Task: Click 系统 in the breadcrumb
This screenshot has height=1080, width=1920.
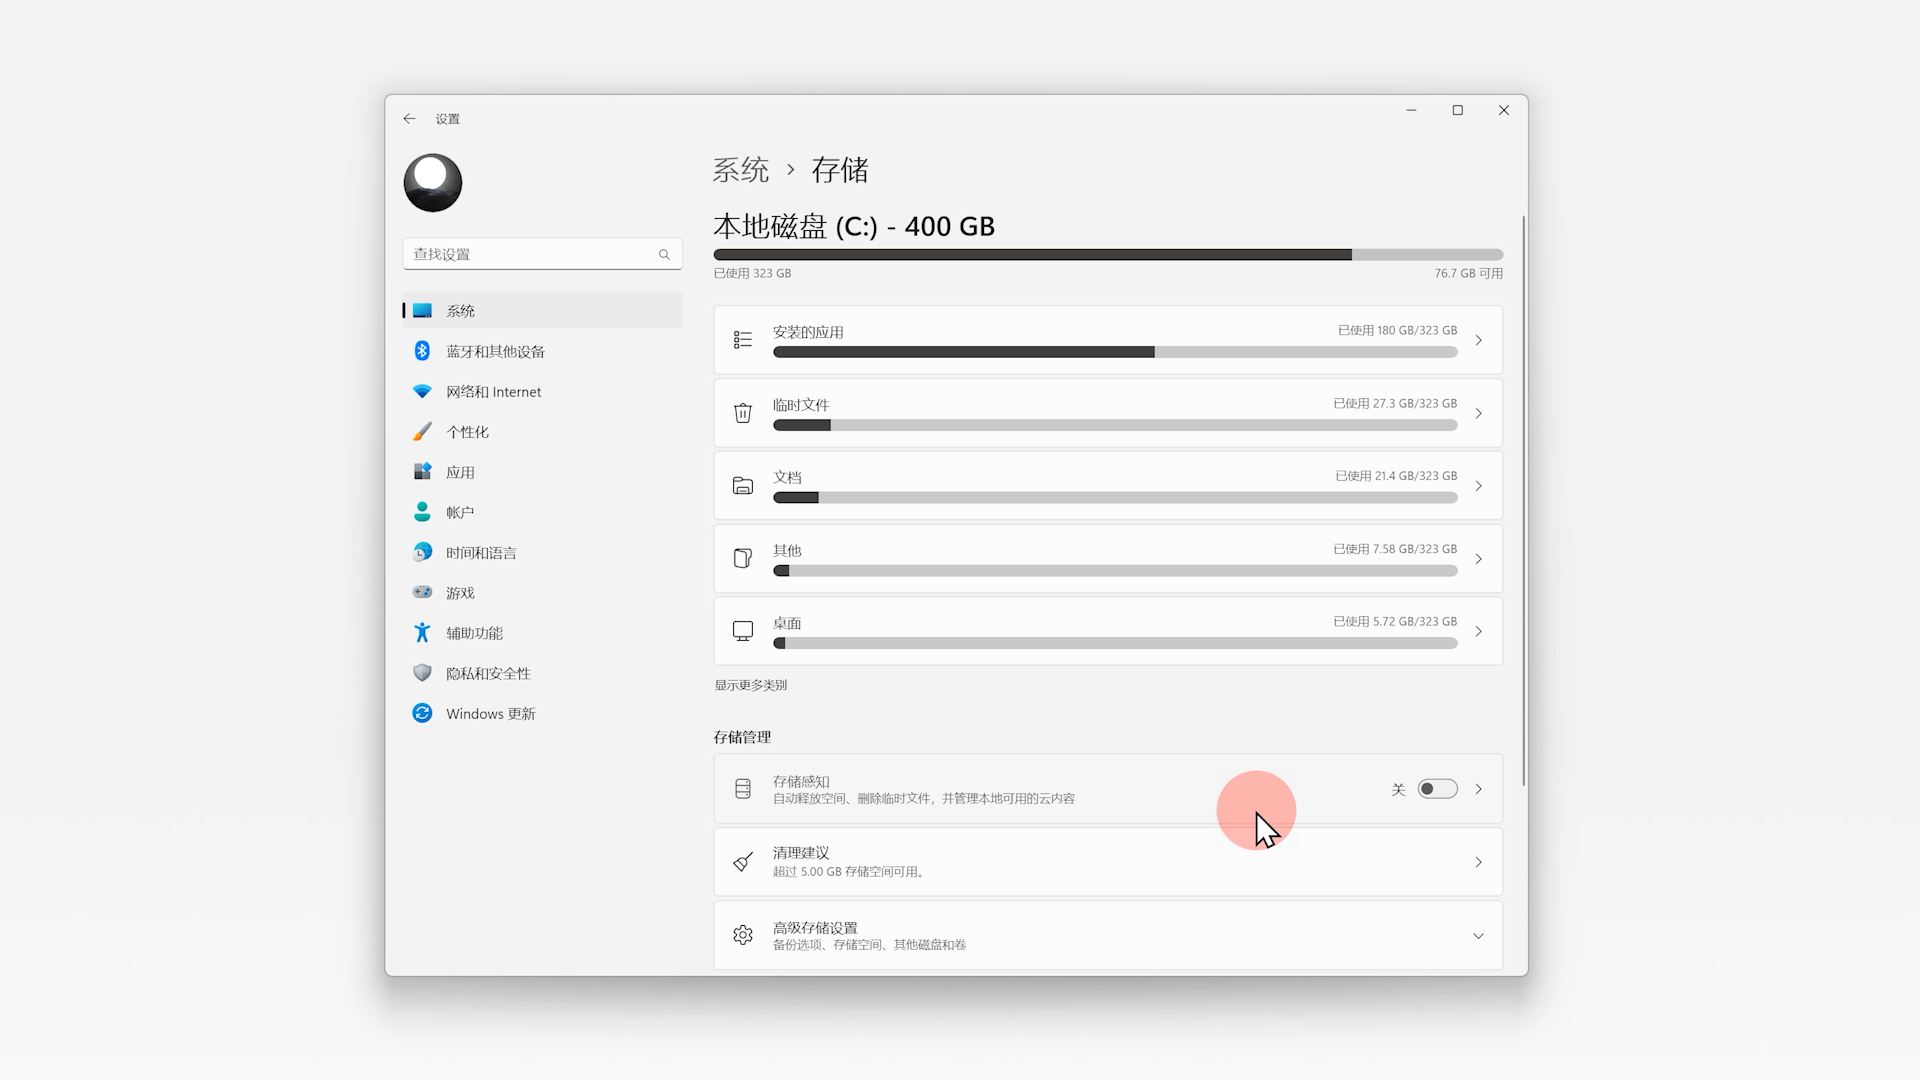Action: point(740,170)
